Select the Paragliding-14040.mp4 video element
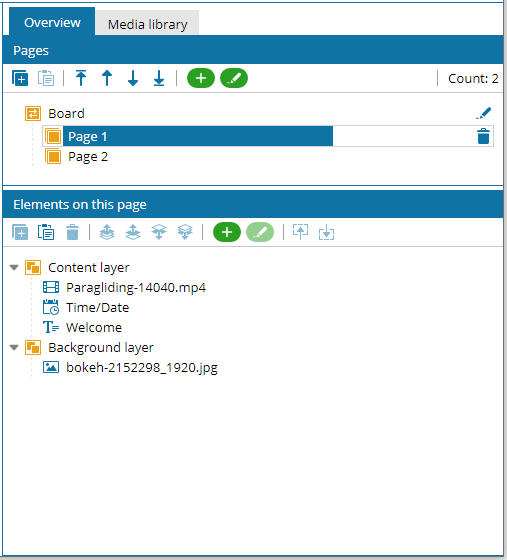The width and height of the screenshot is (507, 560). (136, 288)
